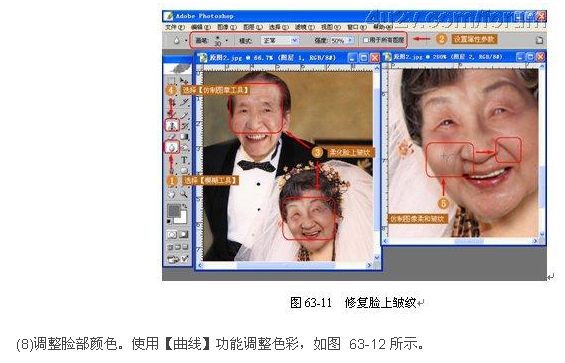Switch to Standard edit mode
Viewport: 565px width, 363px height.
(172, 235)
